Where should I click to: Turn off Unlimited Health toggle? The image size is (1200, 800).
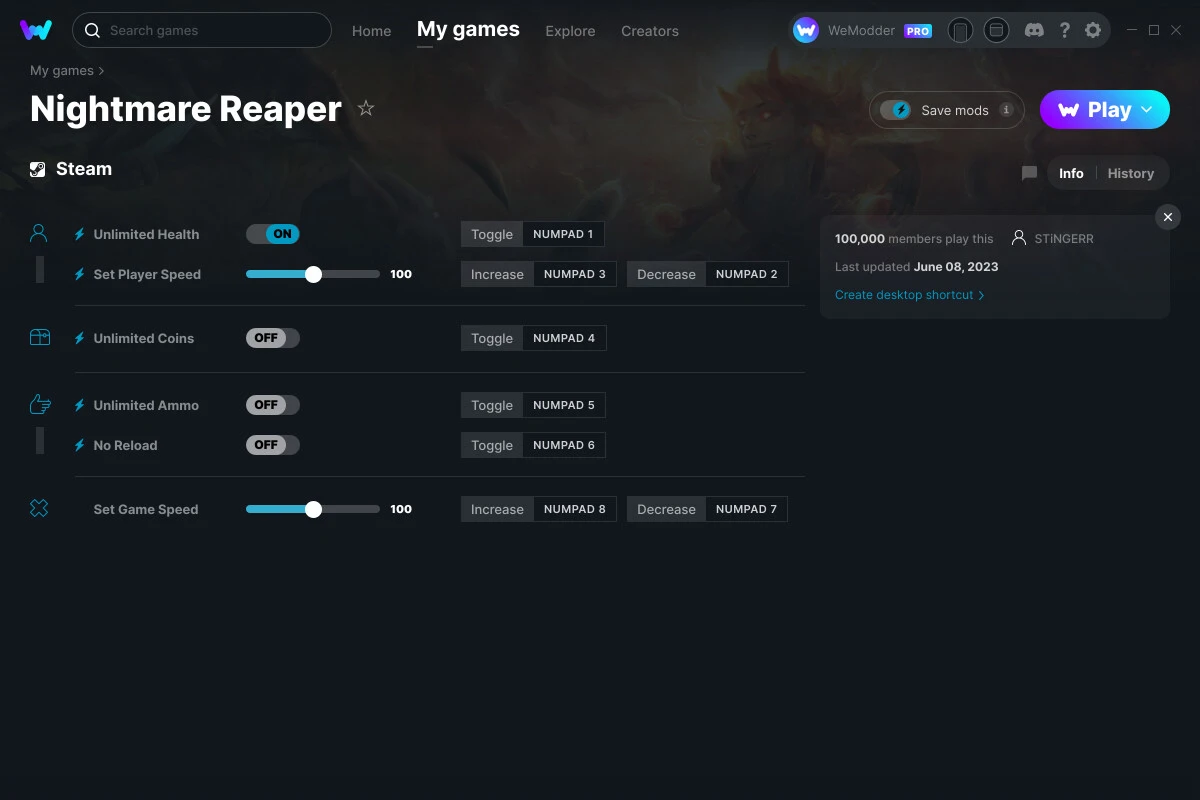(273, 234)
